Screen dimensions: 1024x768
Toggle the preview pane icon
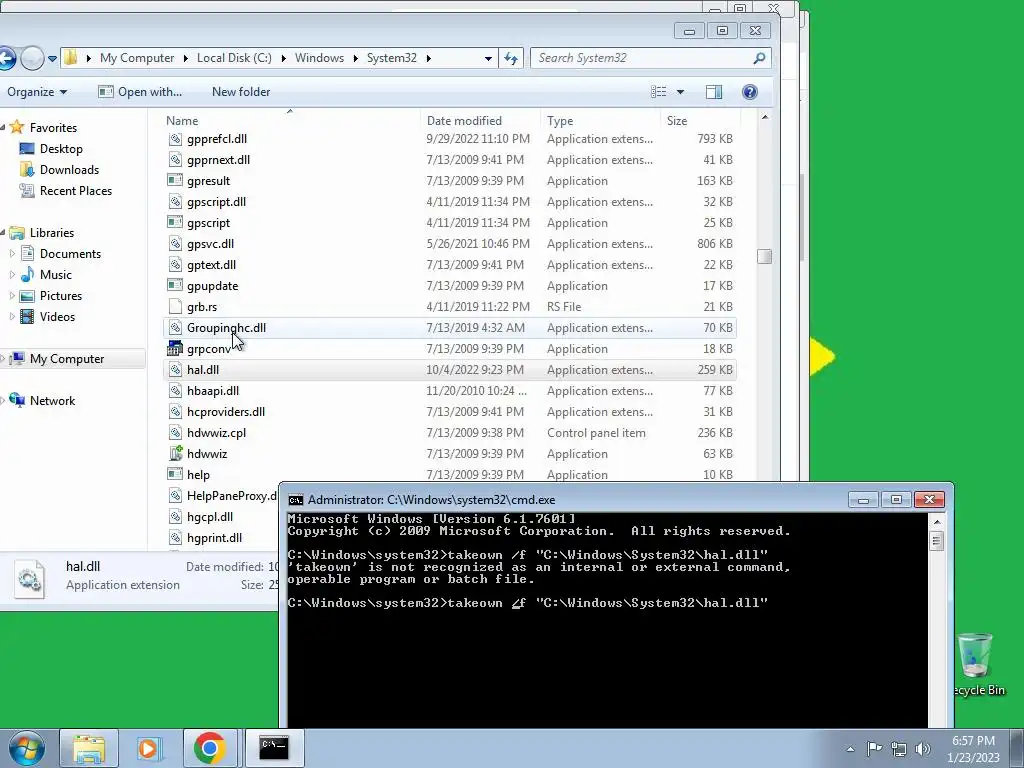[714, 92]
